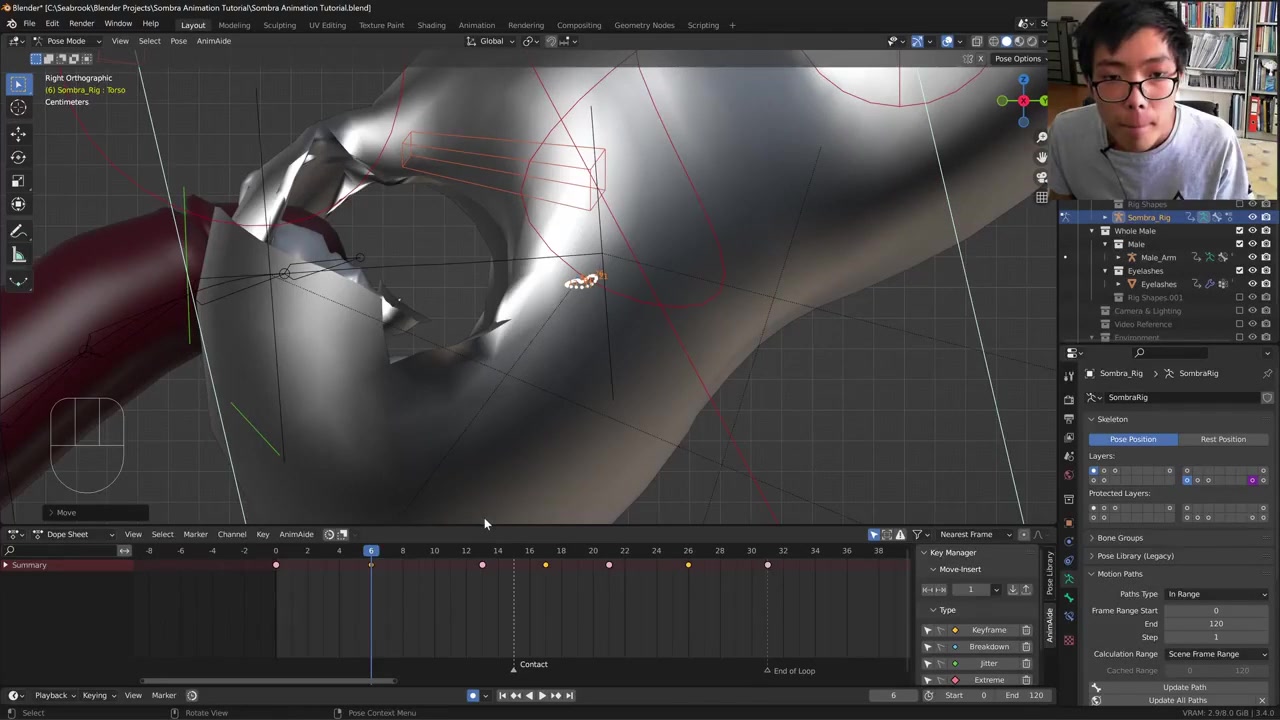Click the viewport zoom magnifier icon
1280x720 pixels.
coord(1042,137)
